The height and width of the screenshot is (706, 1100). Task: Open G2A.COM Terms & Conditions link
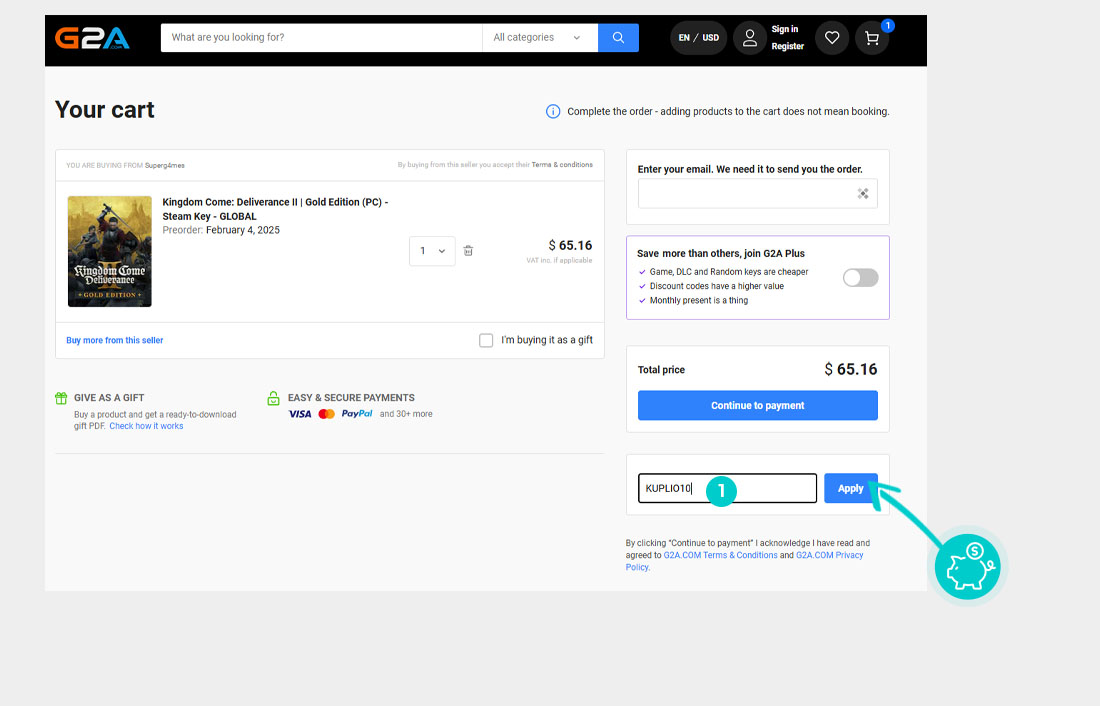tap(720, 555)
